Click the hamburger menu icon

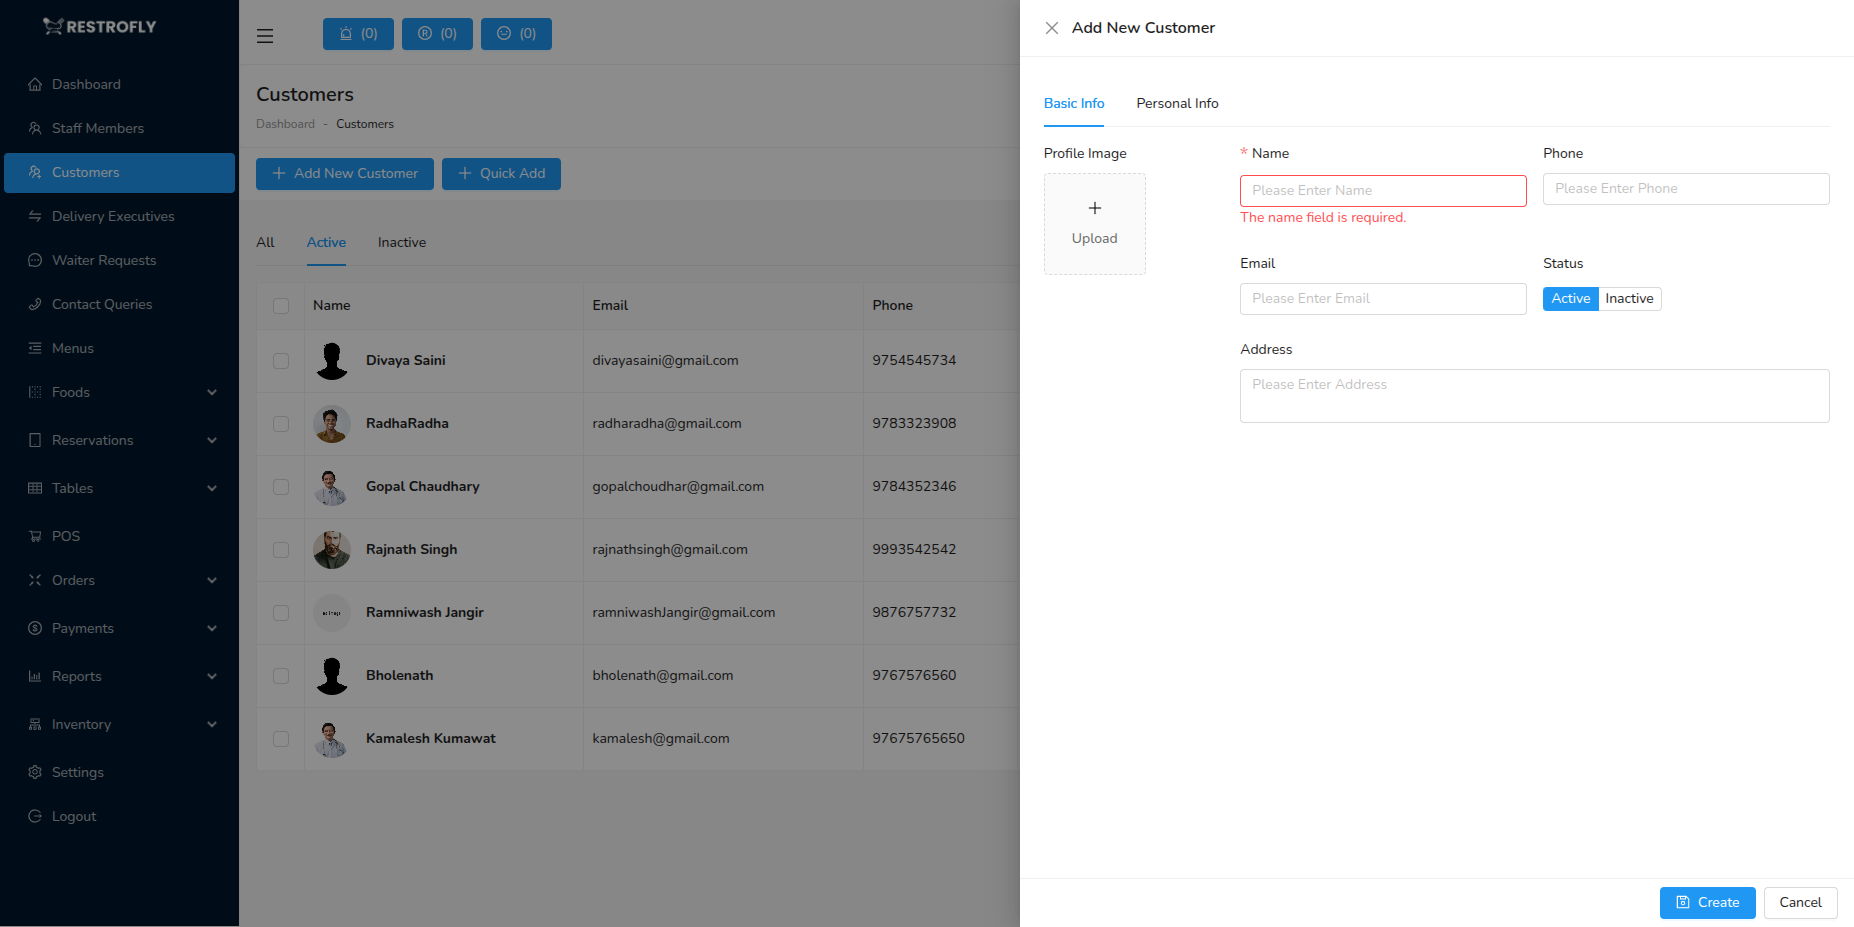(265, 36)
